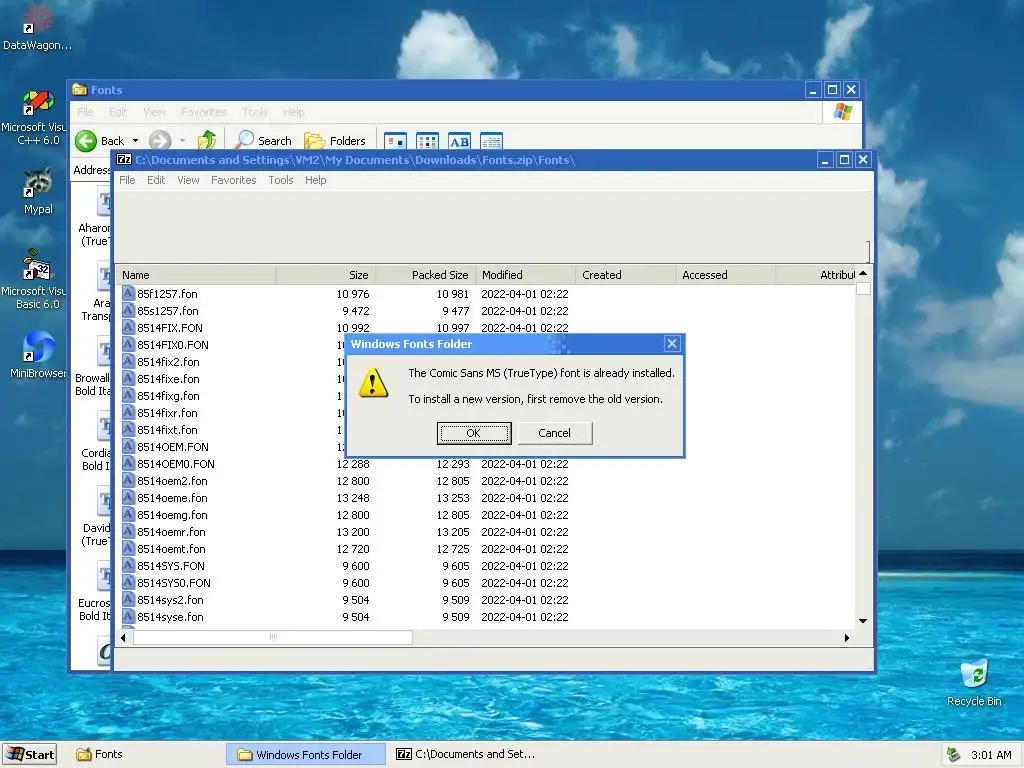Click horizontal scrollbar thumb in 7-Zip

pos(273,637)
